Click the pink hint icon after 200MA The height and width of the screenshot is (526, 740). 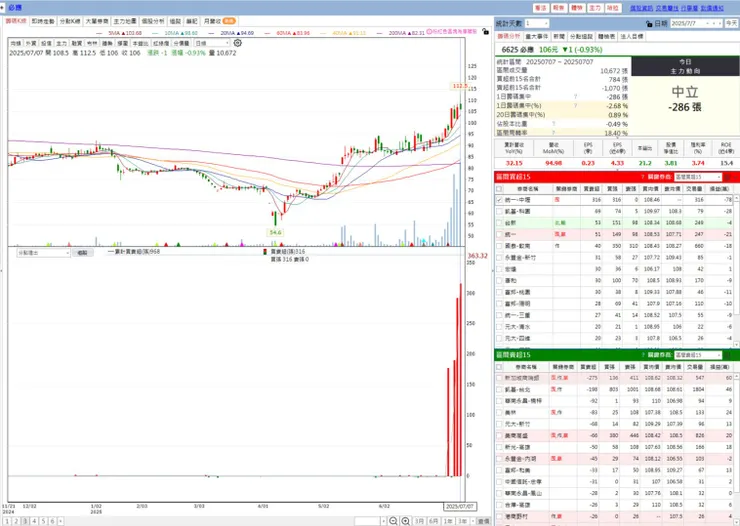tap(429, 32)
